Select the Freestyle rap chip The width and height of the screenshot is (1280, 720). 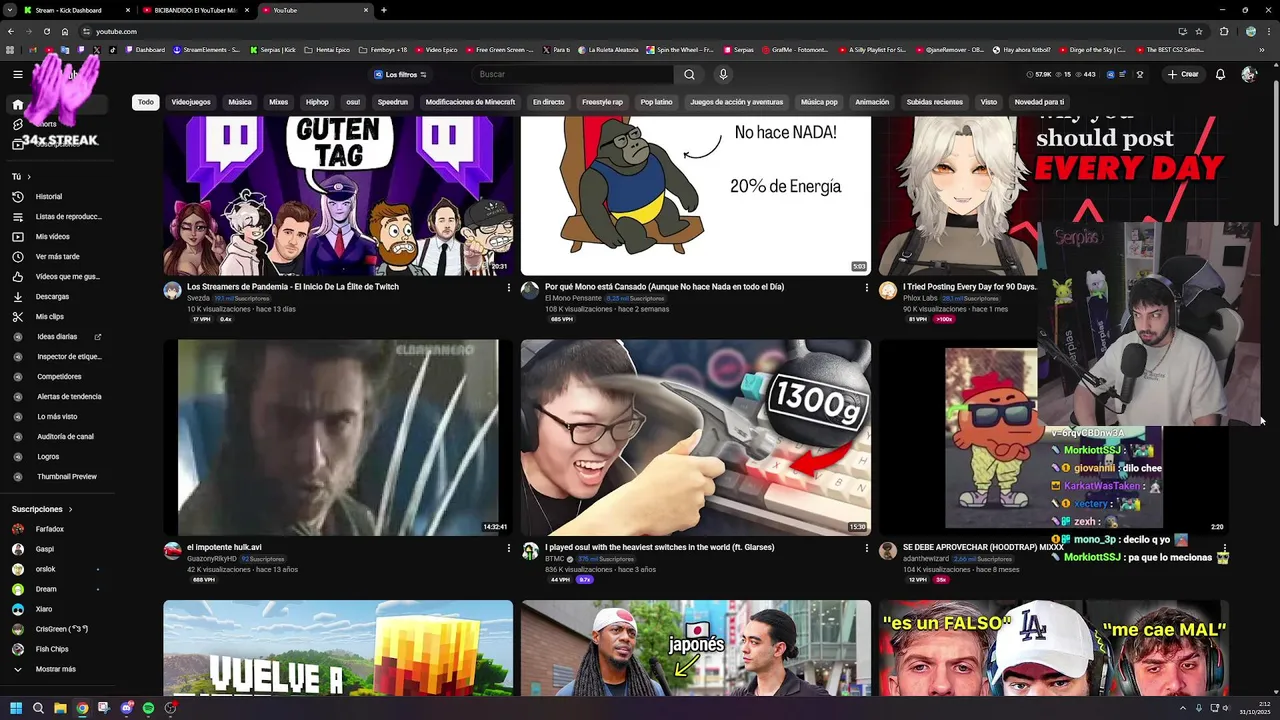602,102
